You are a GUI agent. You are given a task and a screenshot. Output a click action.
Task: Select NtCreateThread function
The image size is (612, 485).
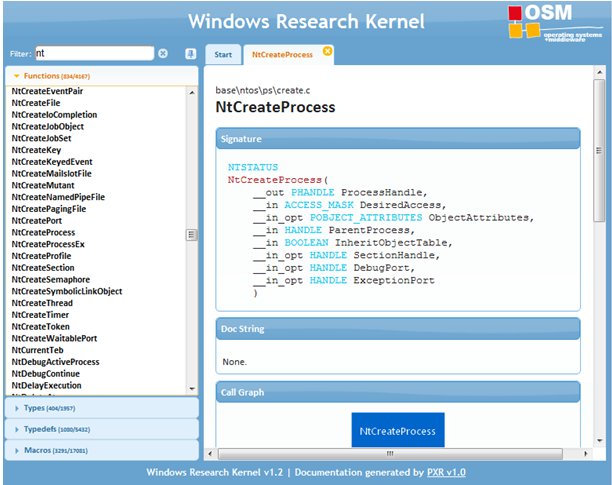coord(42,303)
